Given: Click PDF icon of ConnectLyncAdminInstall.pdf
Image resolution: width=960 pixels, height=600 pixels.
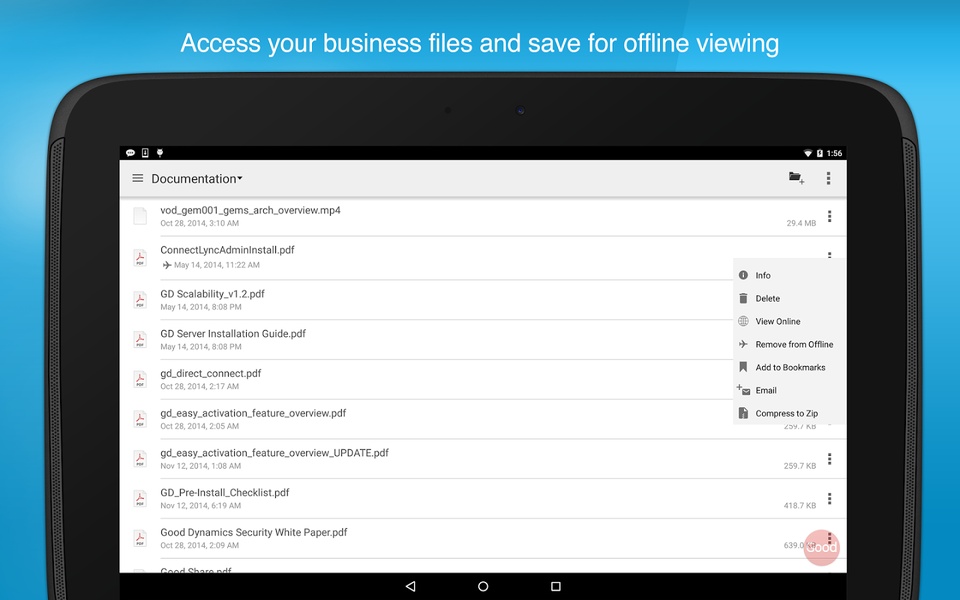Looking at the screenshot, I should tap(140, 258).
